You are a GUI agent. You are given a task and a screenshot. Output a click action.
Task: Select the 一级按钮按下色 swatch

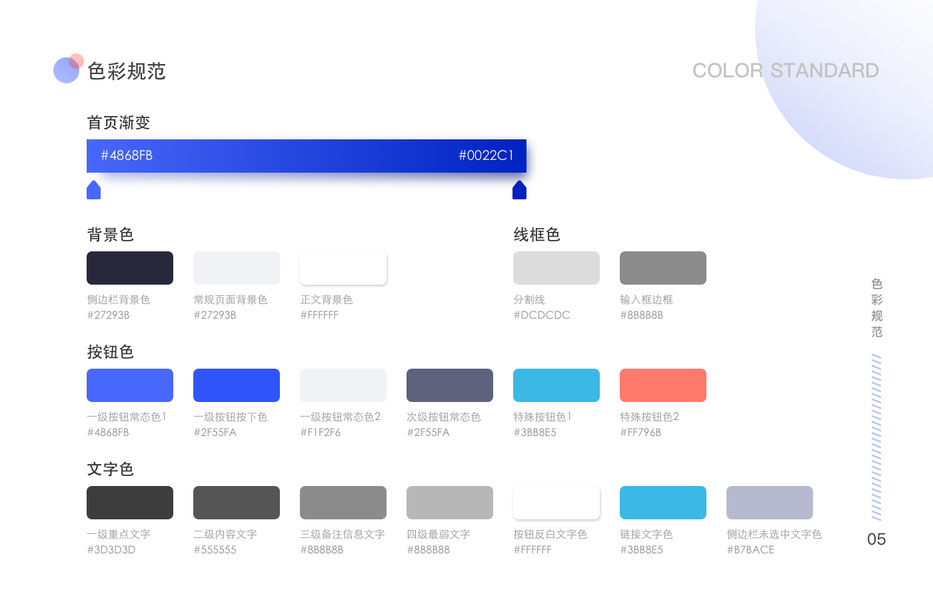tap(236, 385)
